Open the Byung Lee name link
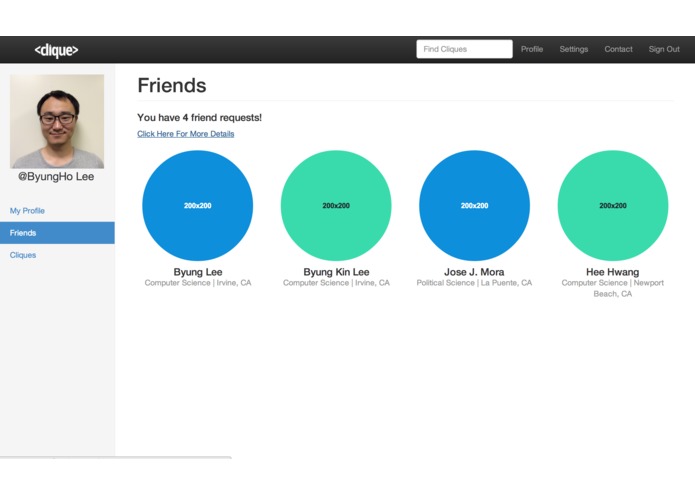 click(x=198, y=272)
